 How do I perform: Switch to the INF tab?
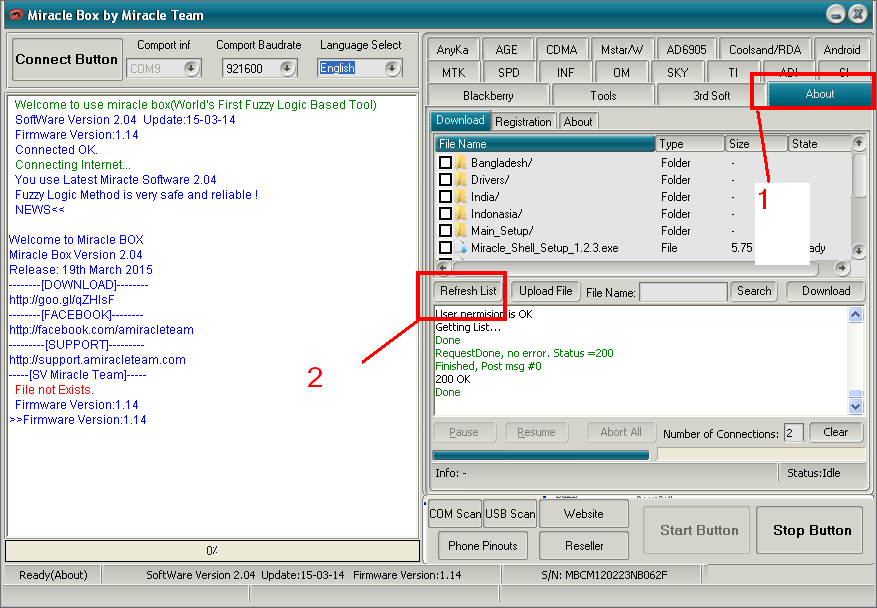tap(565, 73)
